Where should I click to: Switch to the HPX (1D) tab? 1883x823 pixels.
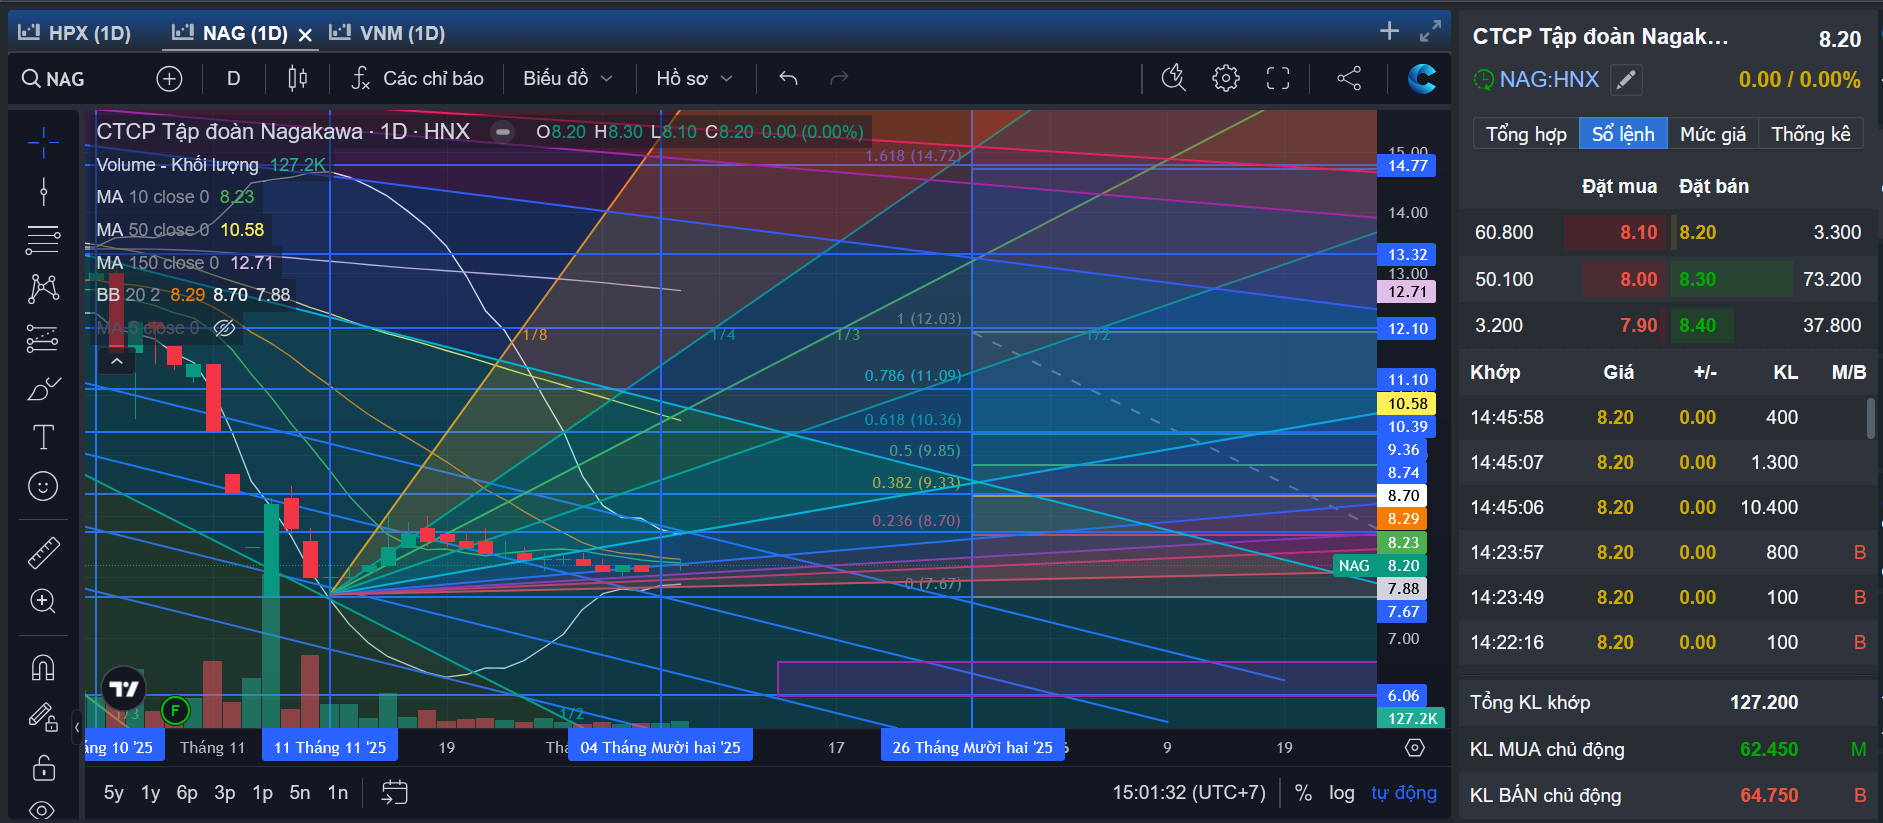tap(75, 33)
